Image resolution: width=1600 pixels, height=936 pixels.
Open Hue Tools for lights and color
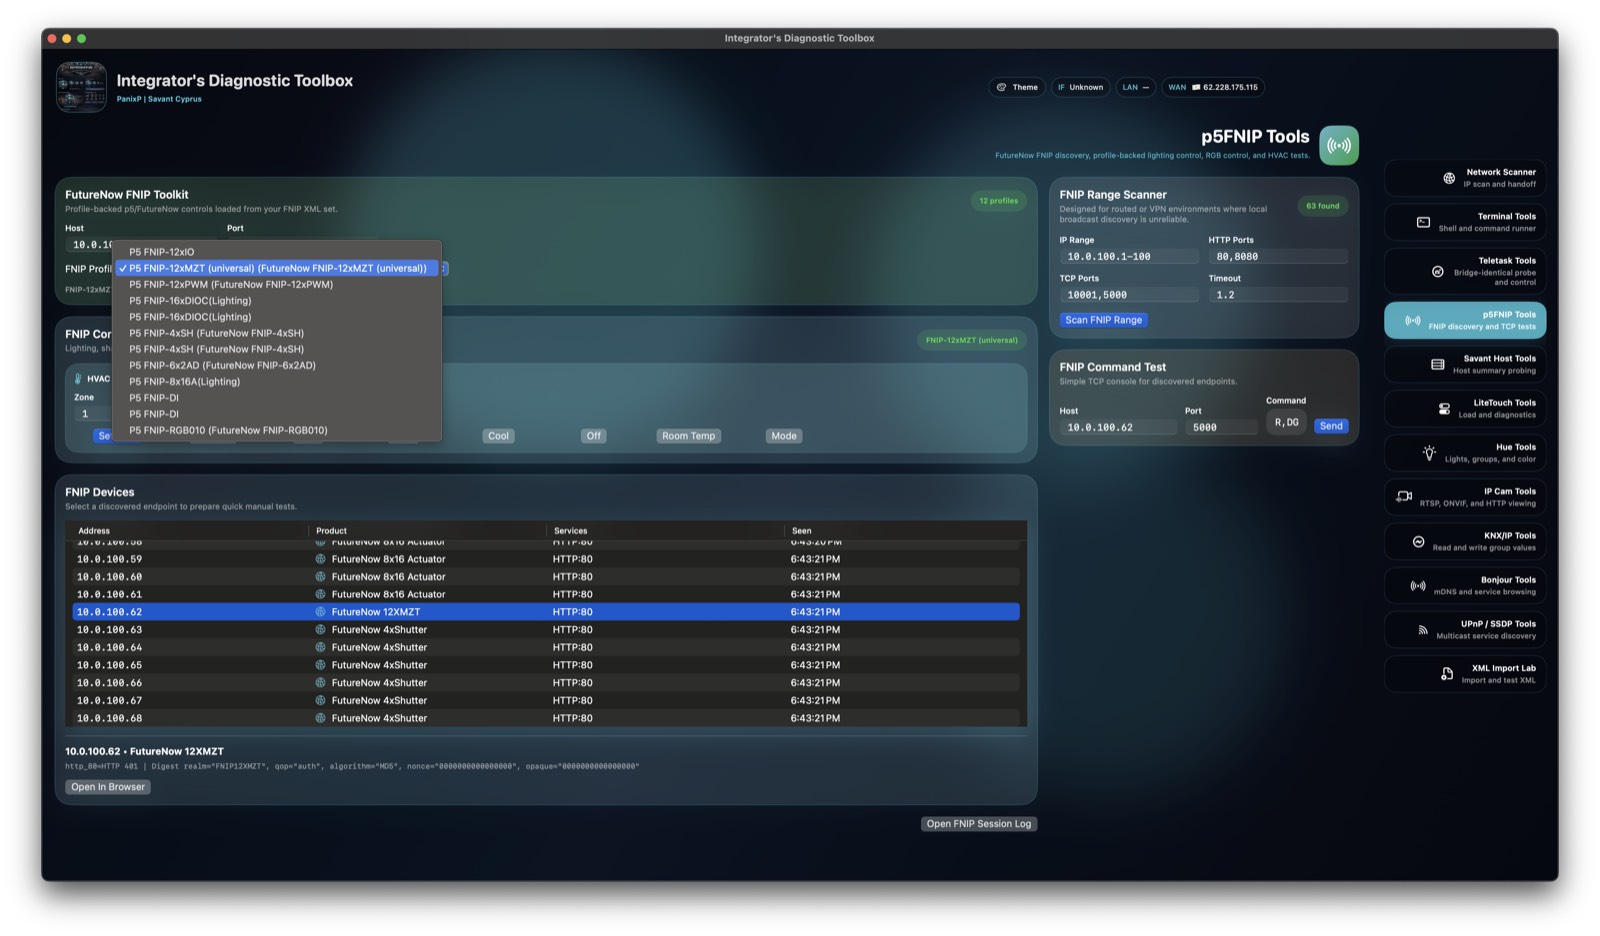[1464, 452]
